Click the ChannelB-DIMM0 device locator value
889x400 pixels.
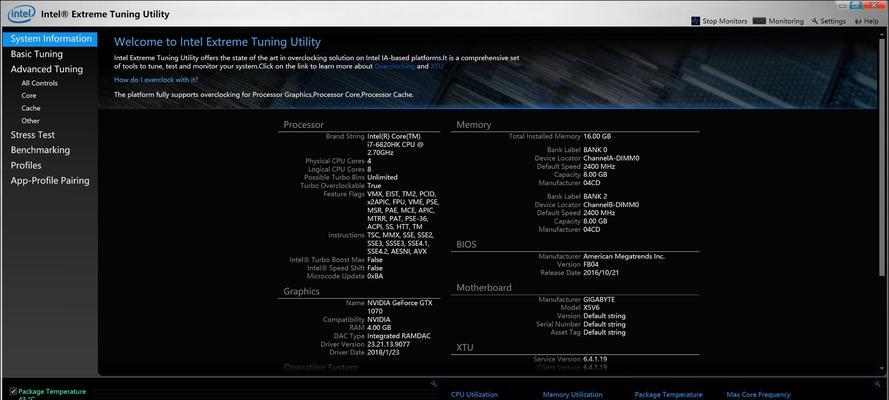tap(611, 205)
